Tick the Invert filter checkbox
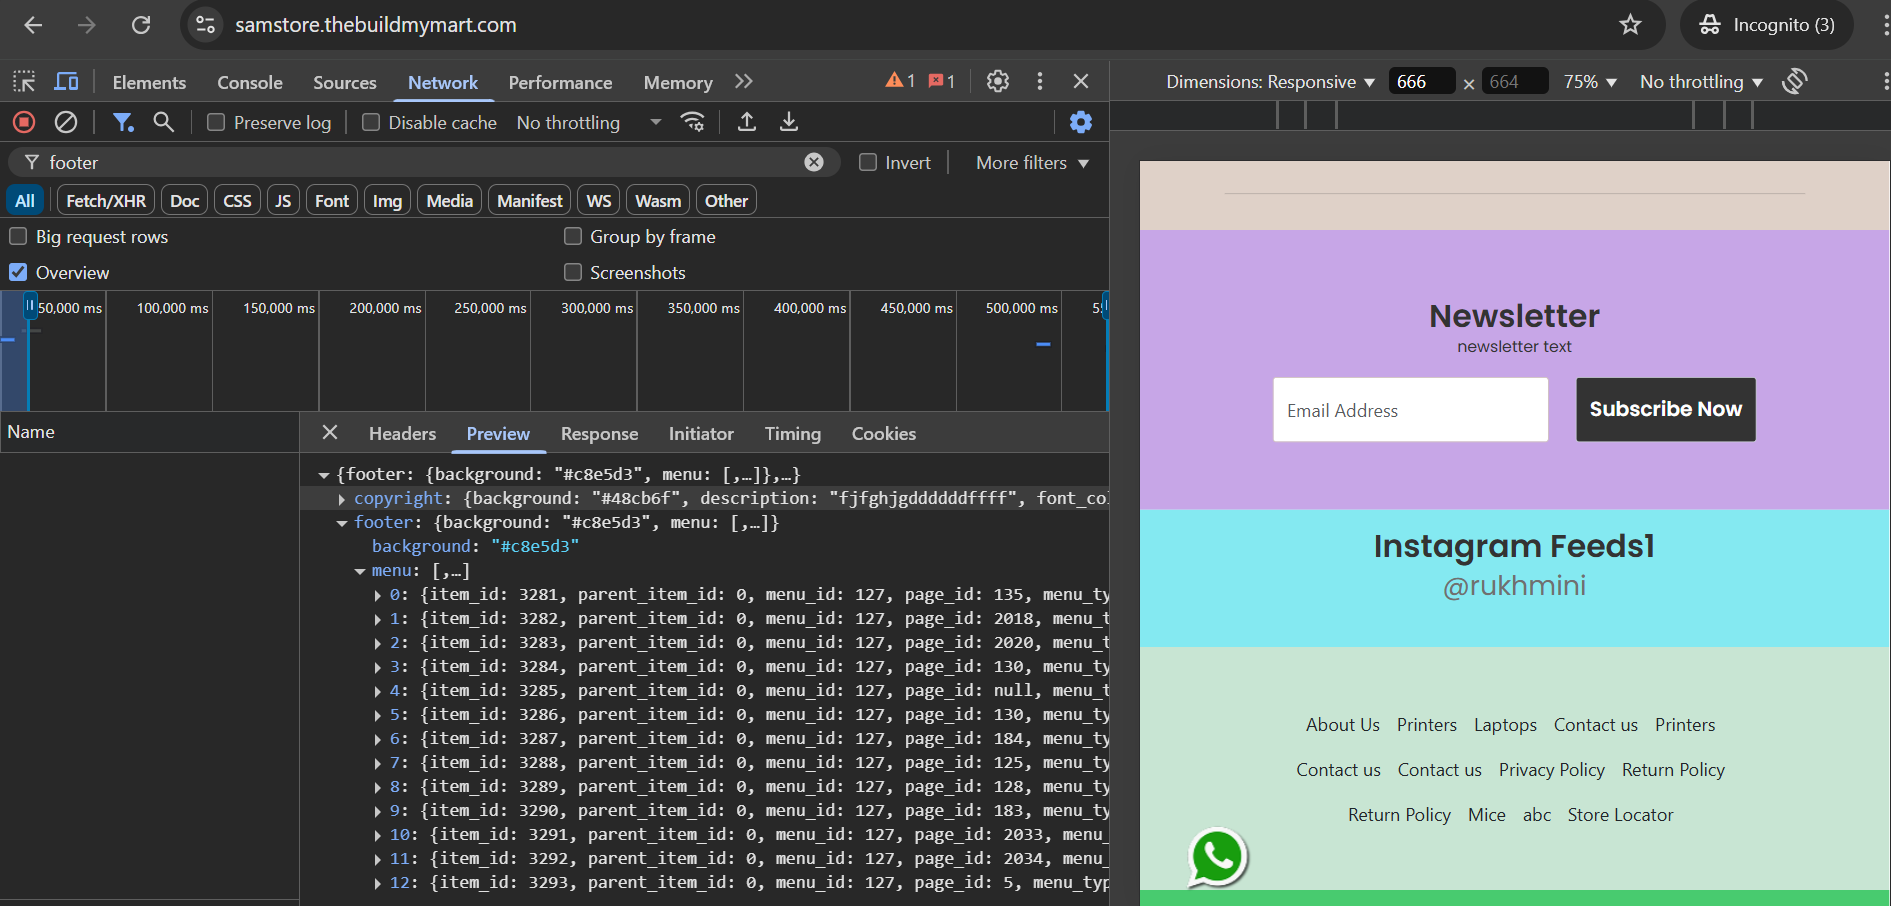Screen dimensions: 1891x906 [x=868, y=162]
